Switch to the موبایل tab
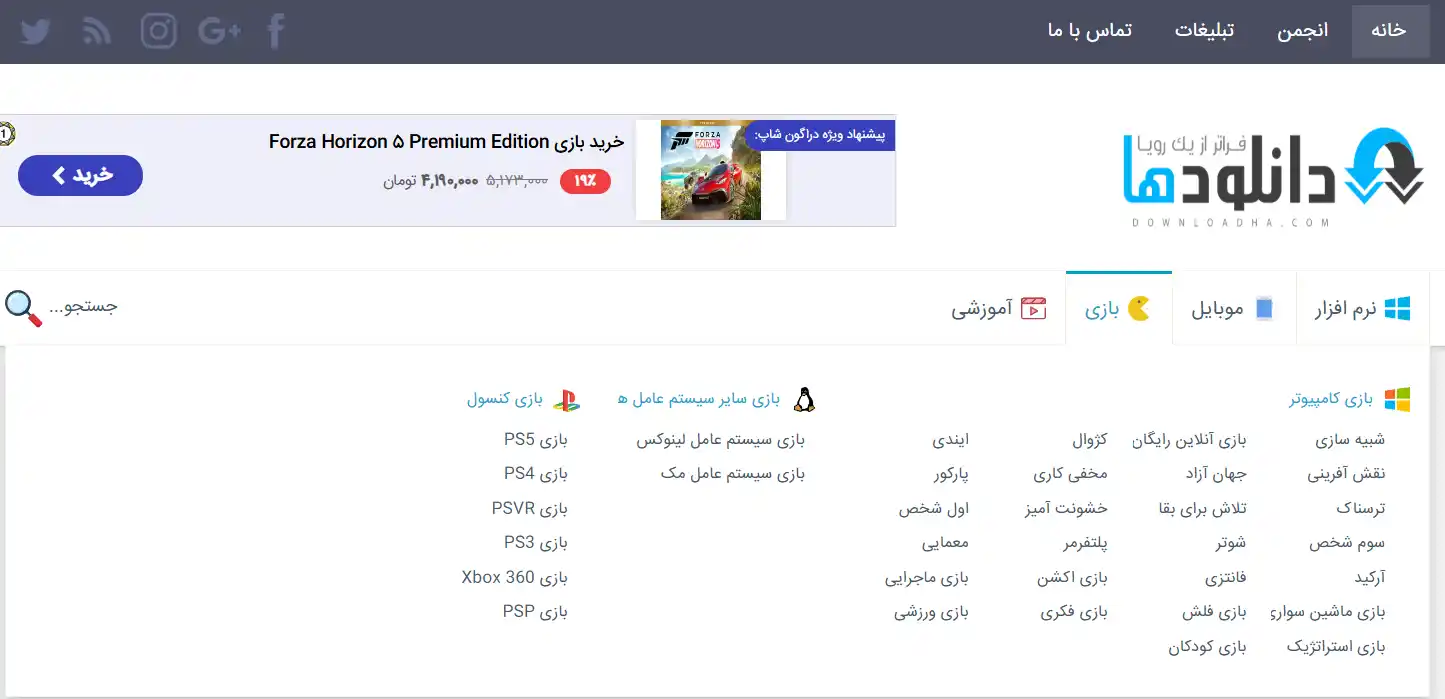 (x=1232, y=309)
